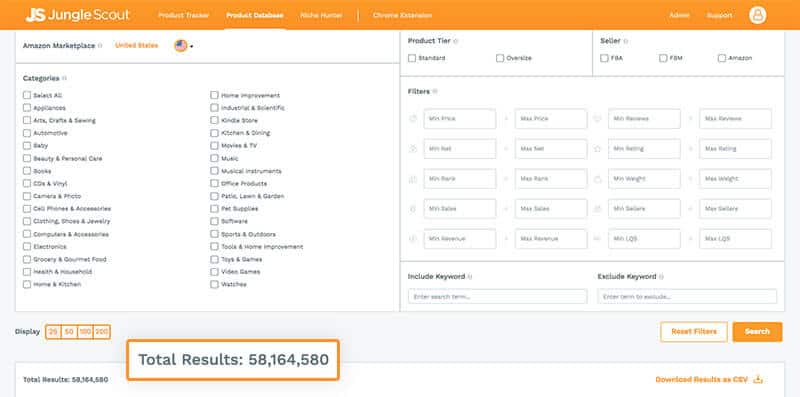Screen dimensions: 800x397
Task: Open the Niche Hunter tab
Action: [321, 15]
